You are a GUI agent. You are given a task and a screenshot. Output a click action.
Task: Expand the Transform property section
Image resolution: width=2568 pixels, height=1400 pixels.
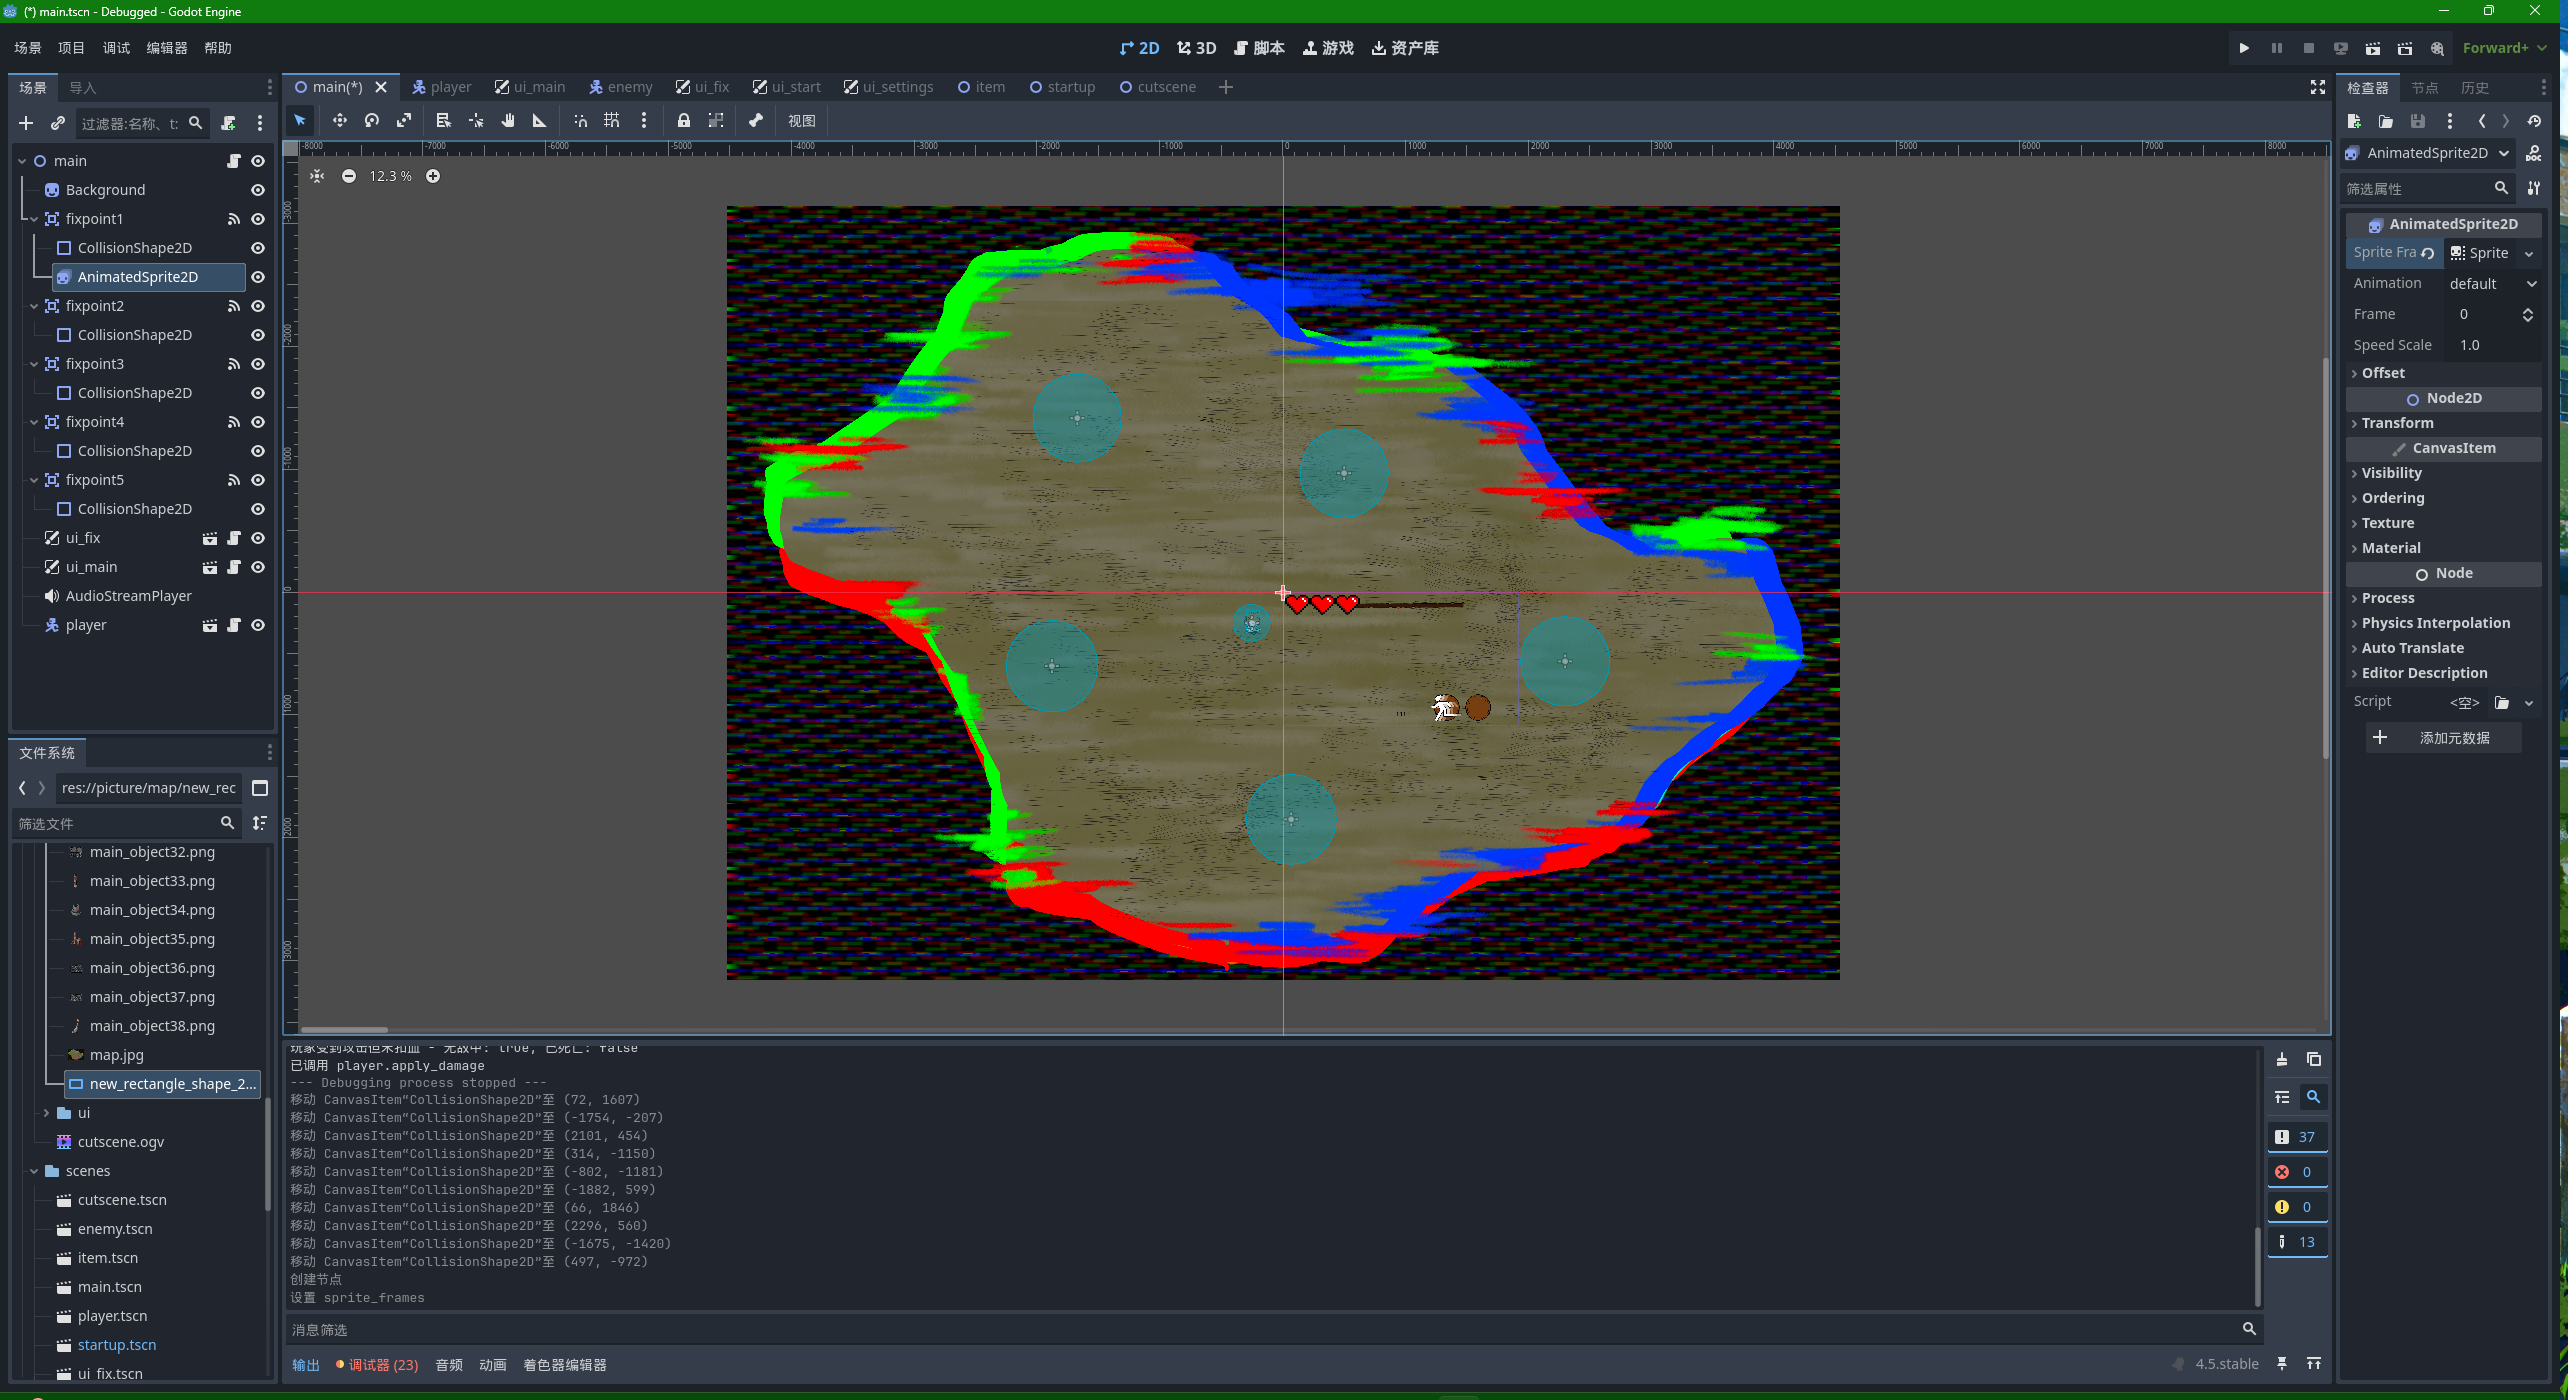click(2397, 423)
